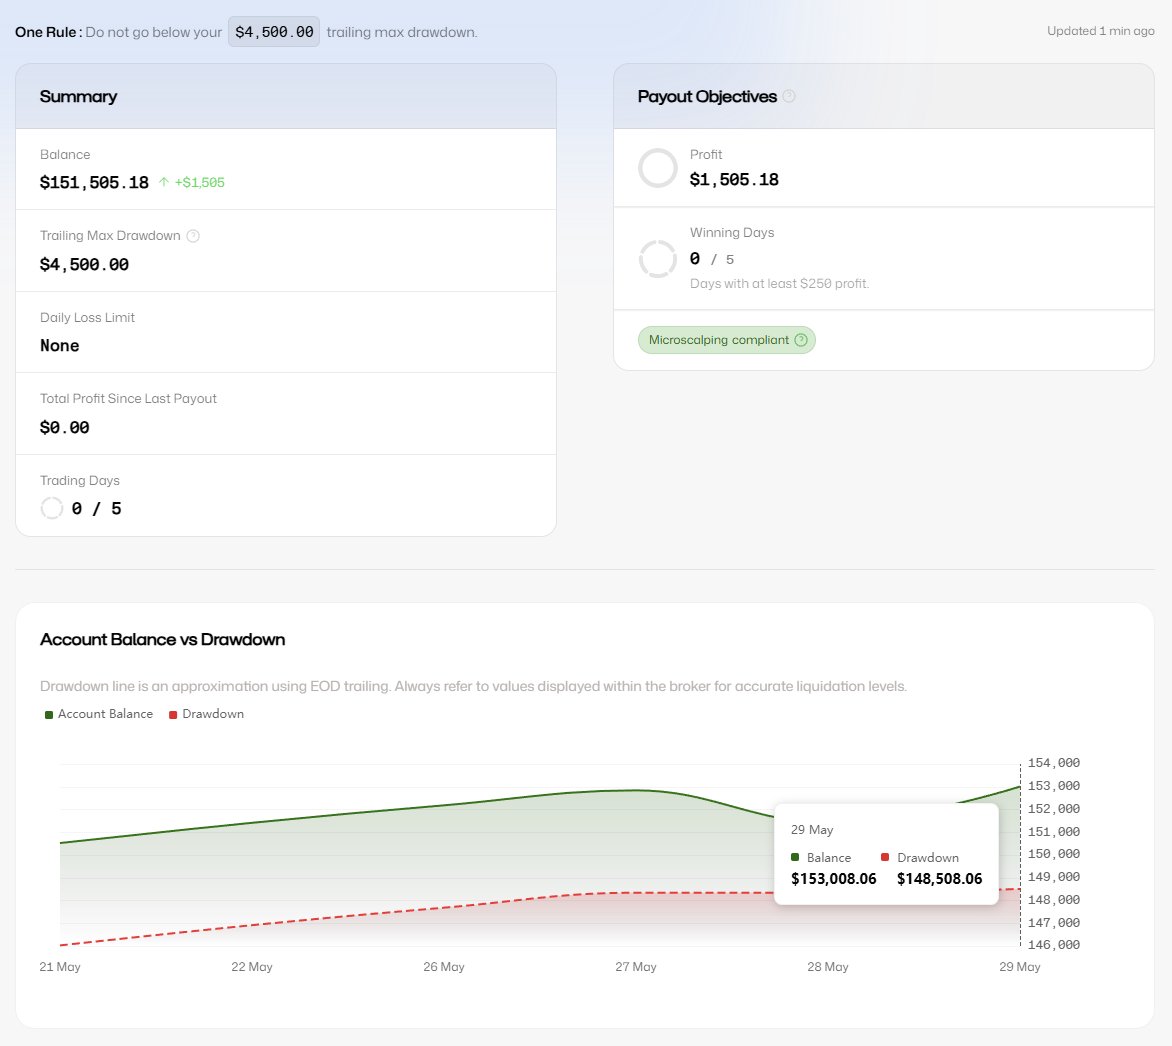
Task: Click the Daily Loss Limit None value
Action: pyautogui.click(x=60, y=345)
